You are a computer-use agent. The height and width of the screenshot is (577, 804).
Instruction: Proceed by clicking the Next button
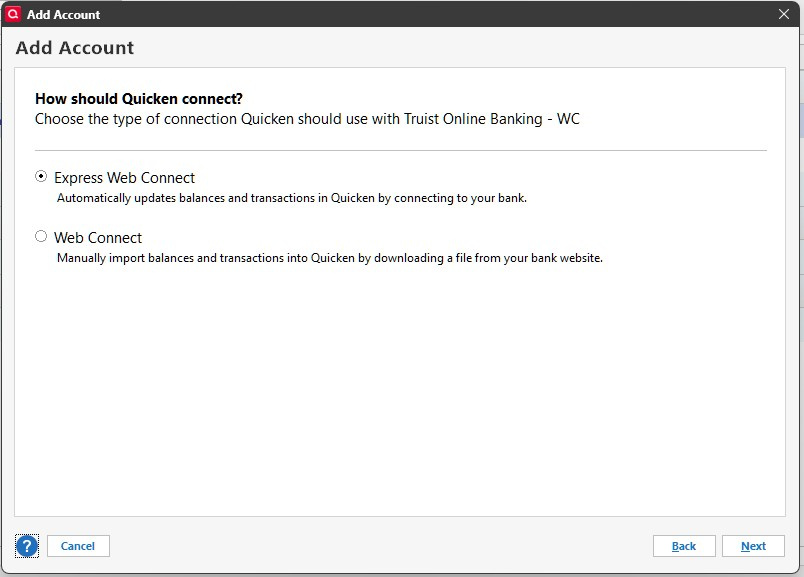point(753,546)
